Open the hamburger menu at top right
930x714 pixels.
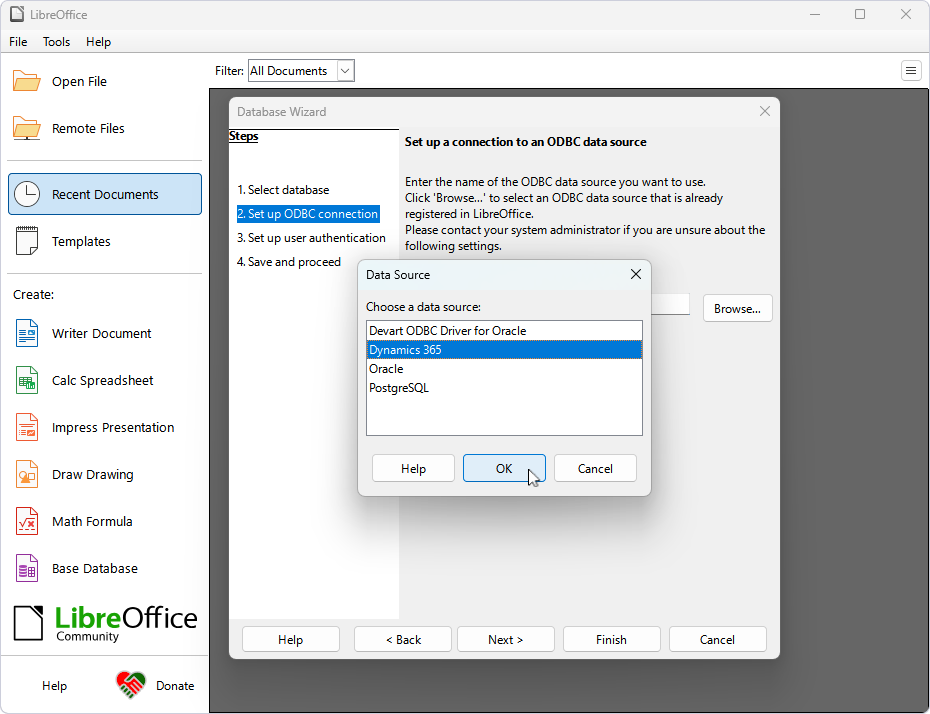(911, 70)
